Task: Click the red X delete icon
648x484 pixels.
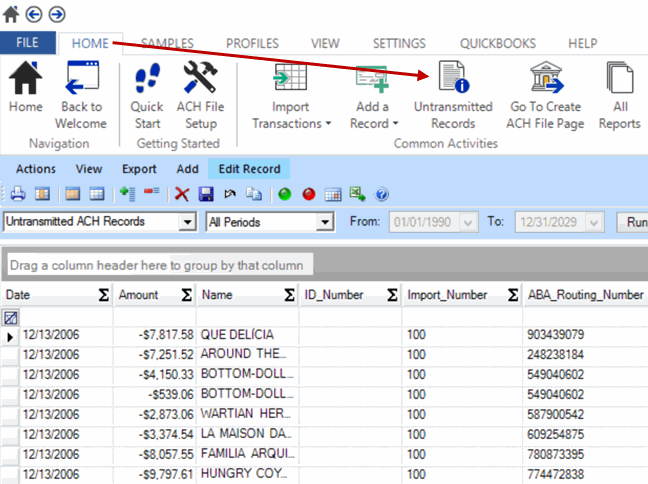Action: click(x=182, y=194)
